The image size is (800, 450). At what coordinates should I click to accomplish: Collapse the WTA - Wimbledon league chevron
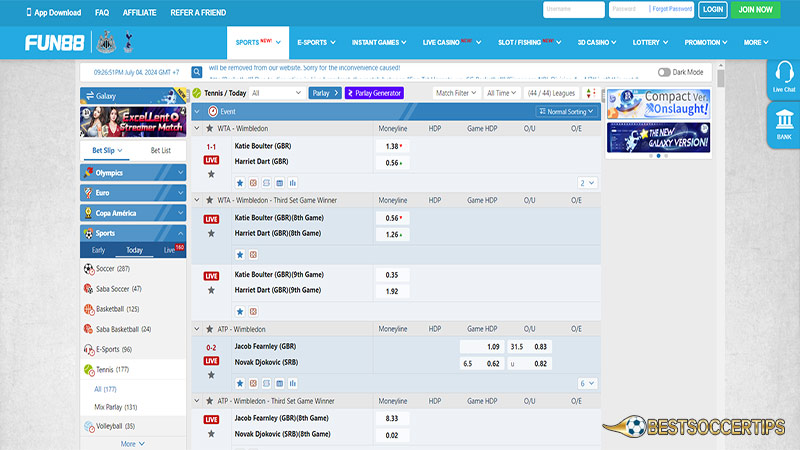(x=197, y=129)
